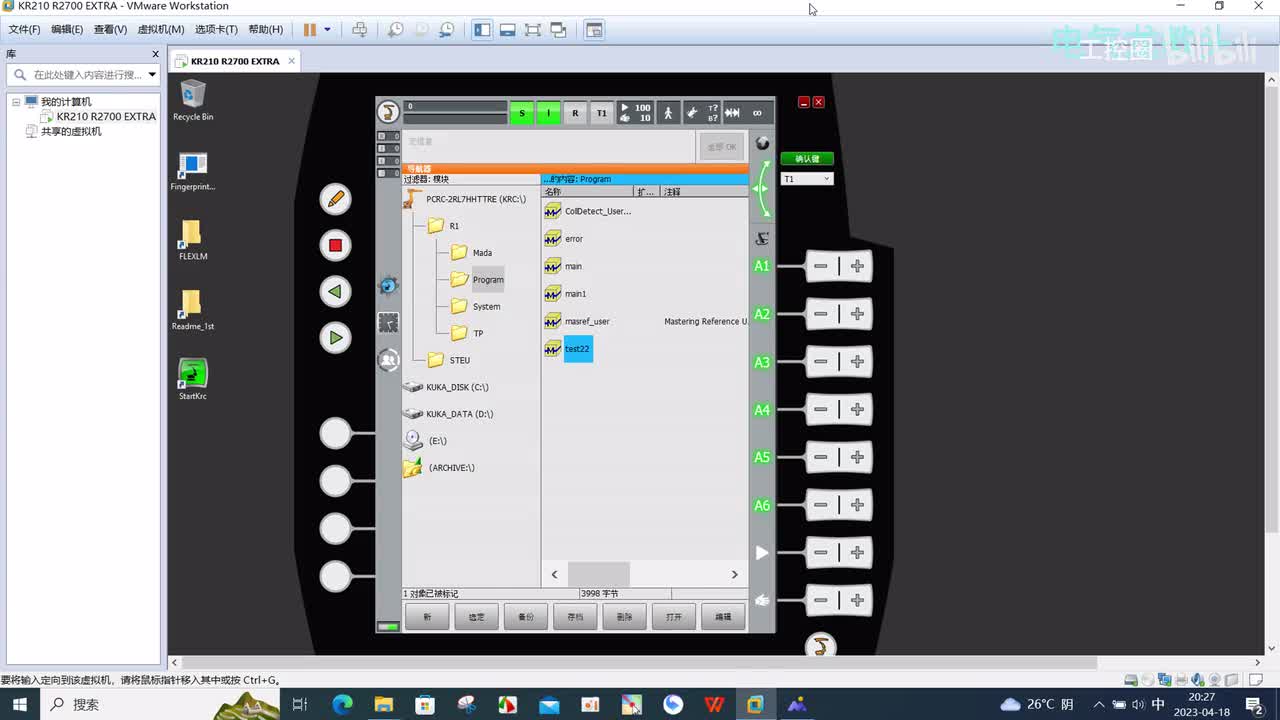Image resolution: width=1280 pixels, height=720 pixels.
Task: Open the 虚拟机(M) menu
Action: (x=160, y=30)
